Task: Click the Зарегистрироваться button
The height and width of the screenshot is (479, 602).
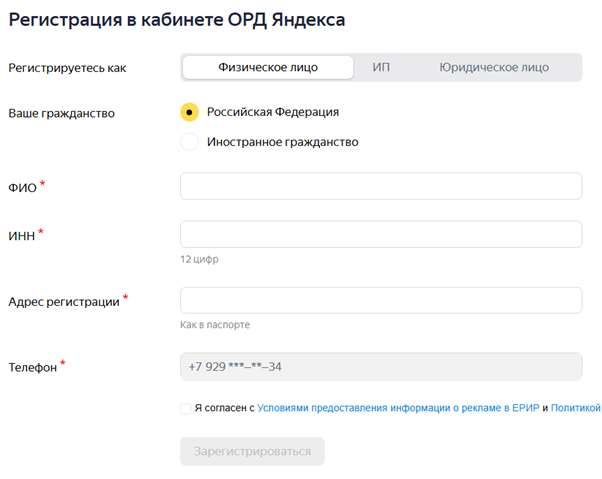Action: 252,451
